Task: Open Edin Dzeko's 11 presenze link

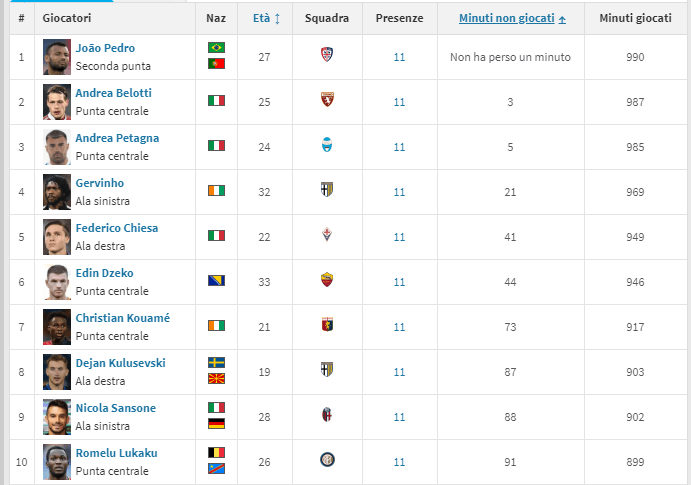Action: 399,282
